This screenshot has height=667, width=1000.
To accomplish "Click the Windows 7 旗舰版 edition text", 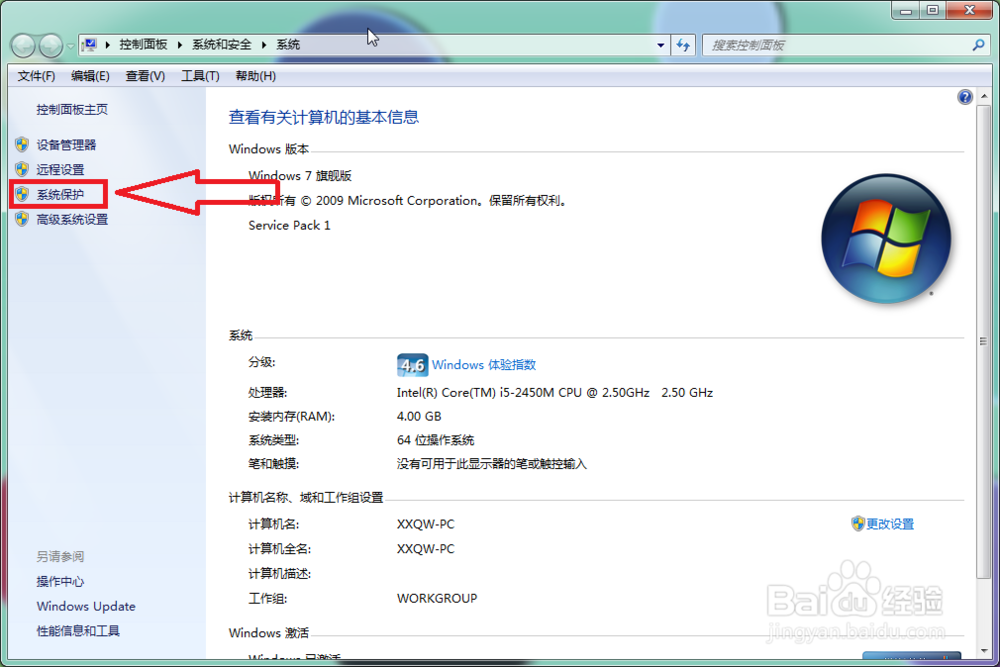I will 300,175.
